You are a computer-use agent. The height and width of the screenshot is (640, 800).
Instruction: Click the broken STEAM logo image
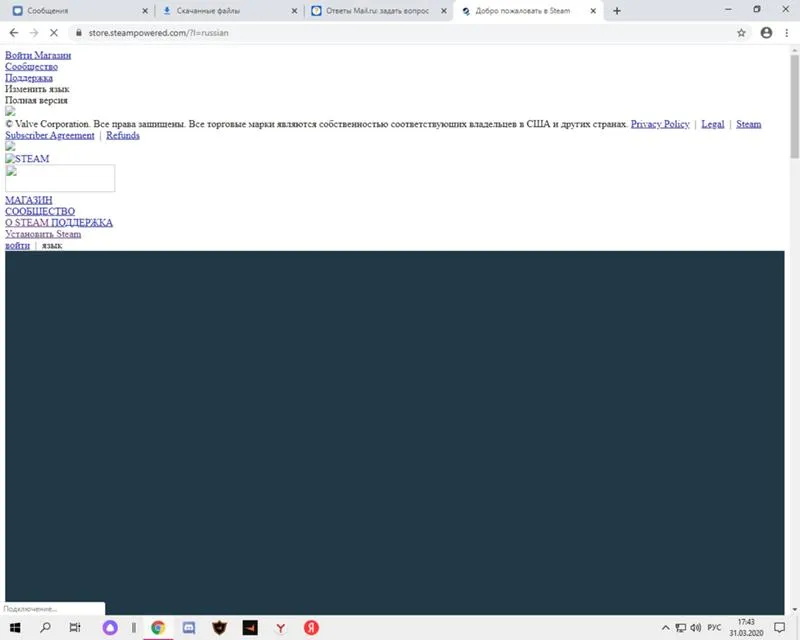(28, 159)
